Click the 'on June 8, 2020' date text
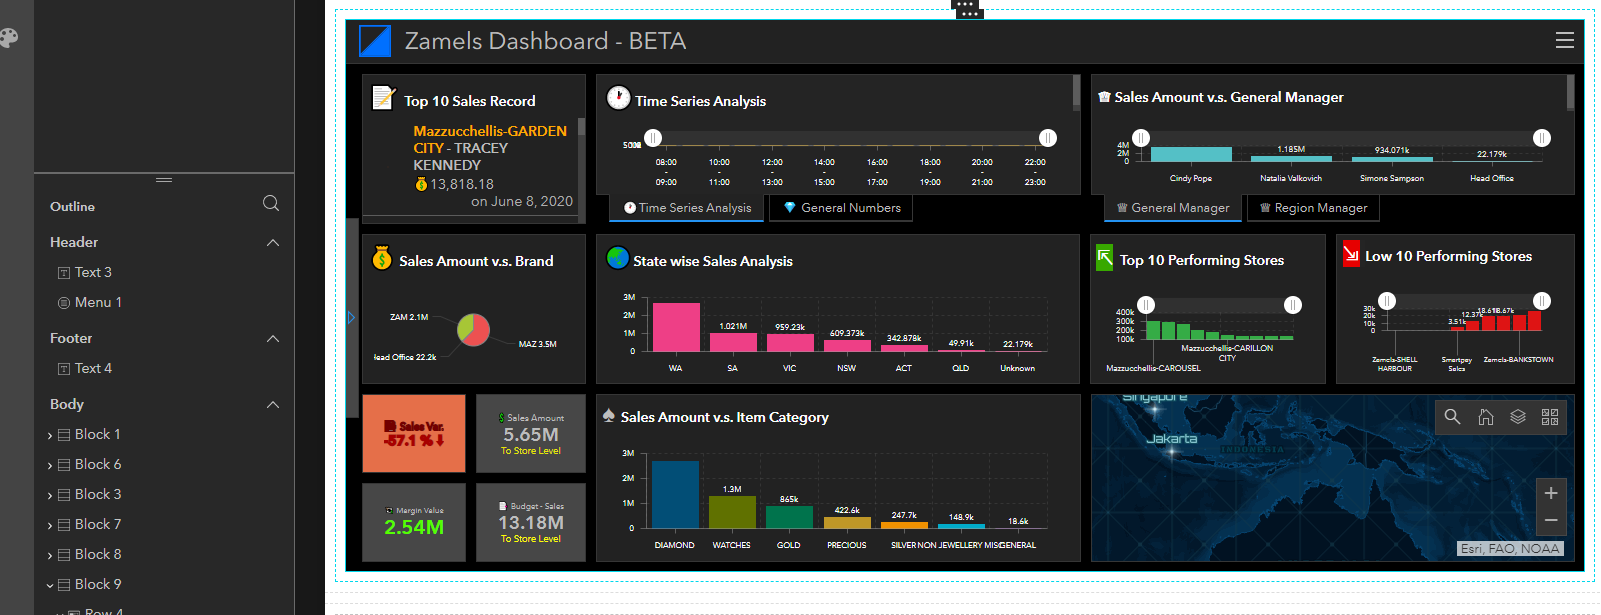1601x615 pixels. [522, 201]
